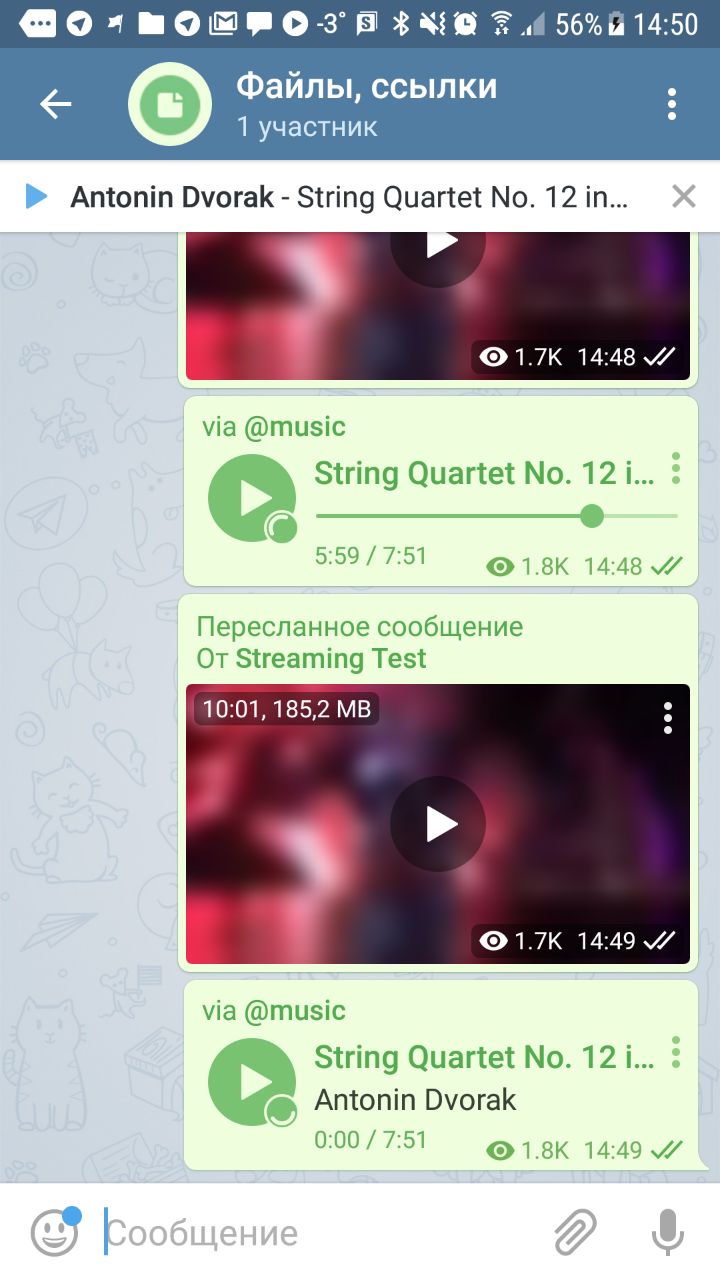This screenshot has height=1280, width=720.
Task: Open the emoji picker
Action: (54, 1232)
